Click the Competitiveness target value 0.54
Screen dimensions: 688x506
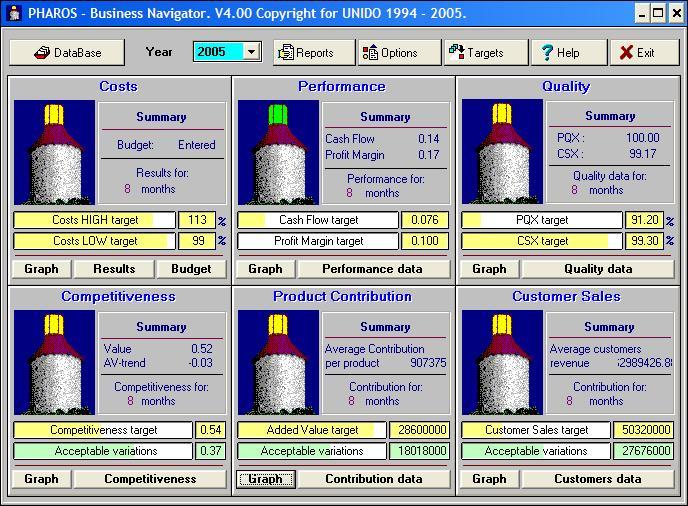[210, 430]
